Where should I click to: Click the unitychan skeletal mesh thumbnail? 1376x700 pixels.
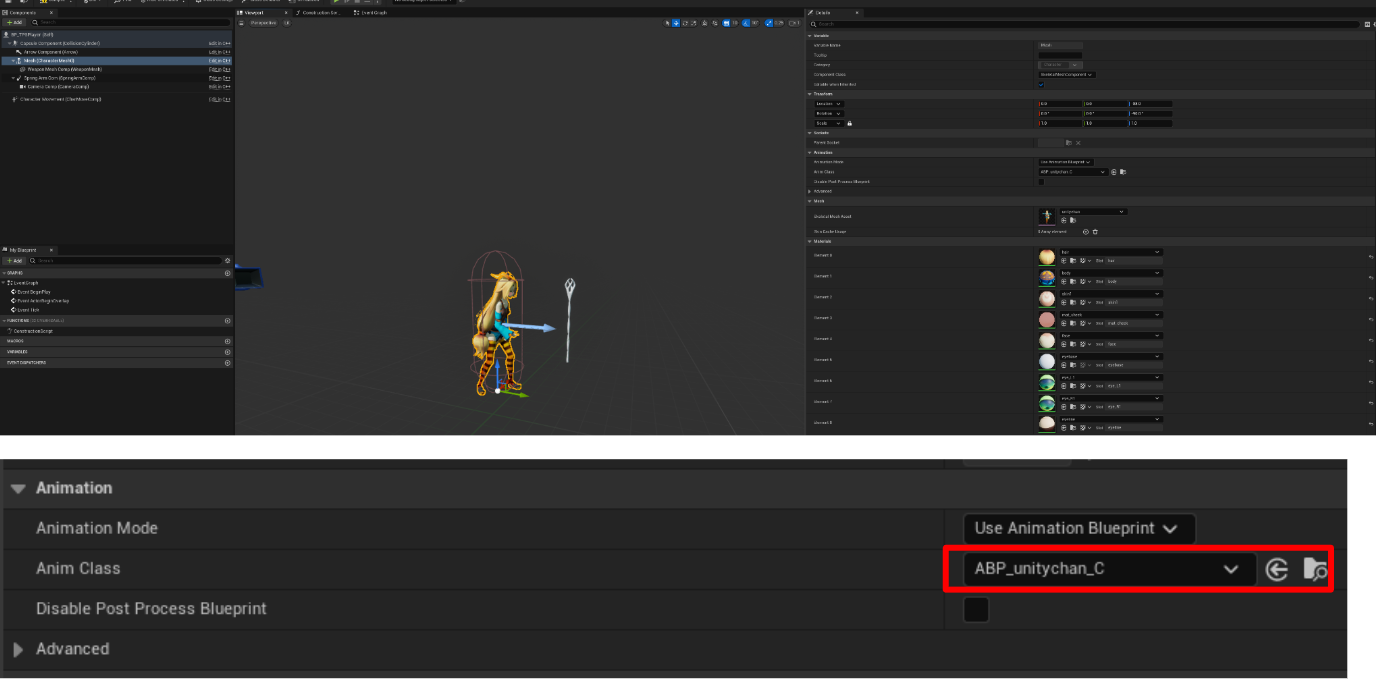tap(1047, 216)
